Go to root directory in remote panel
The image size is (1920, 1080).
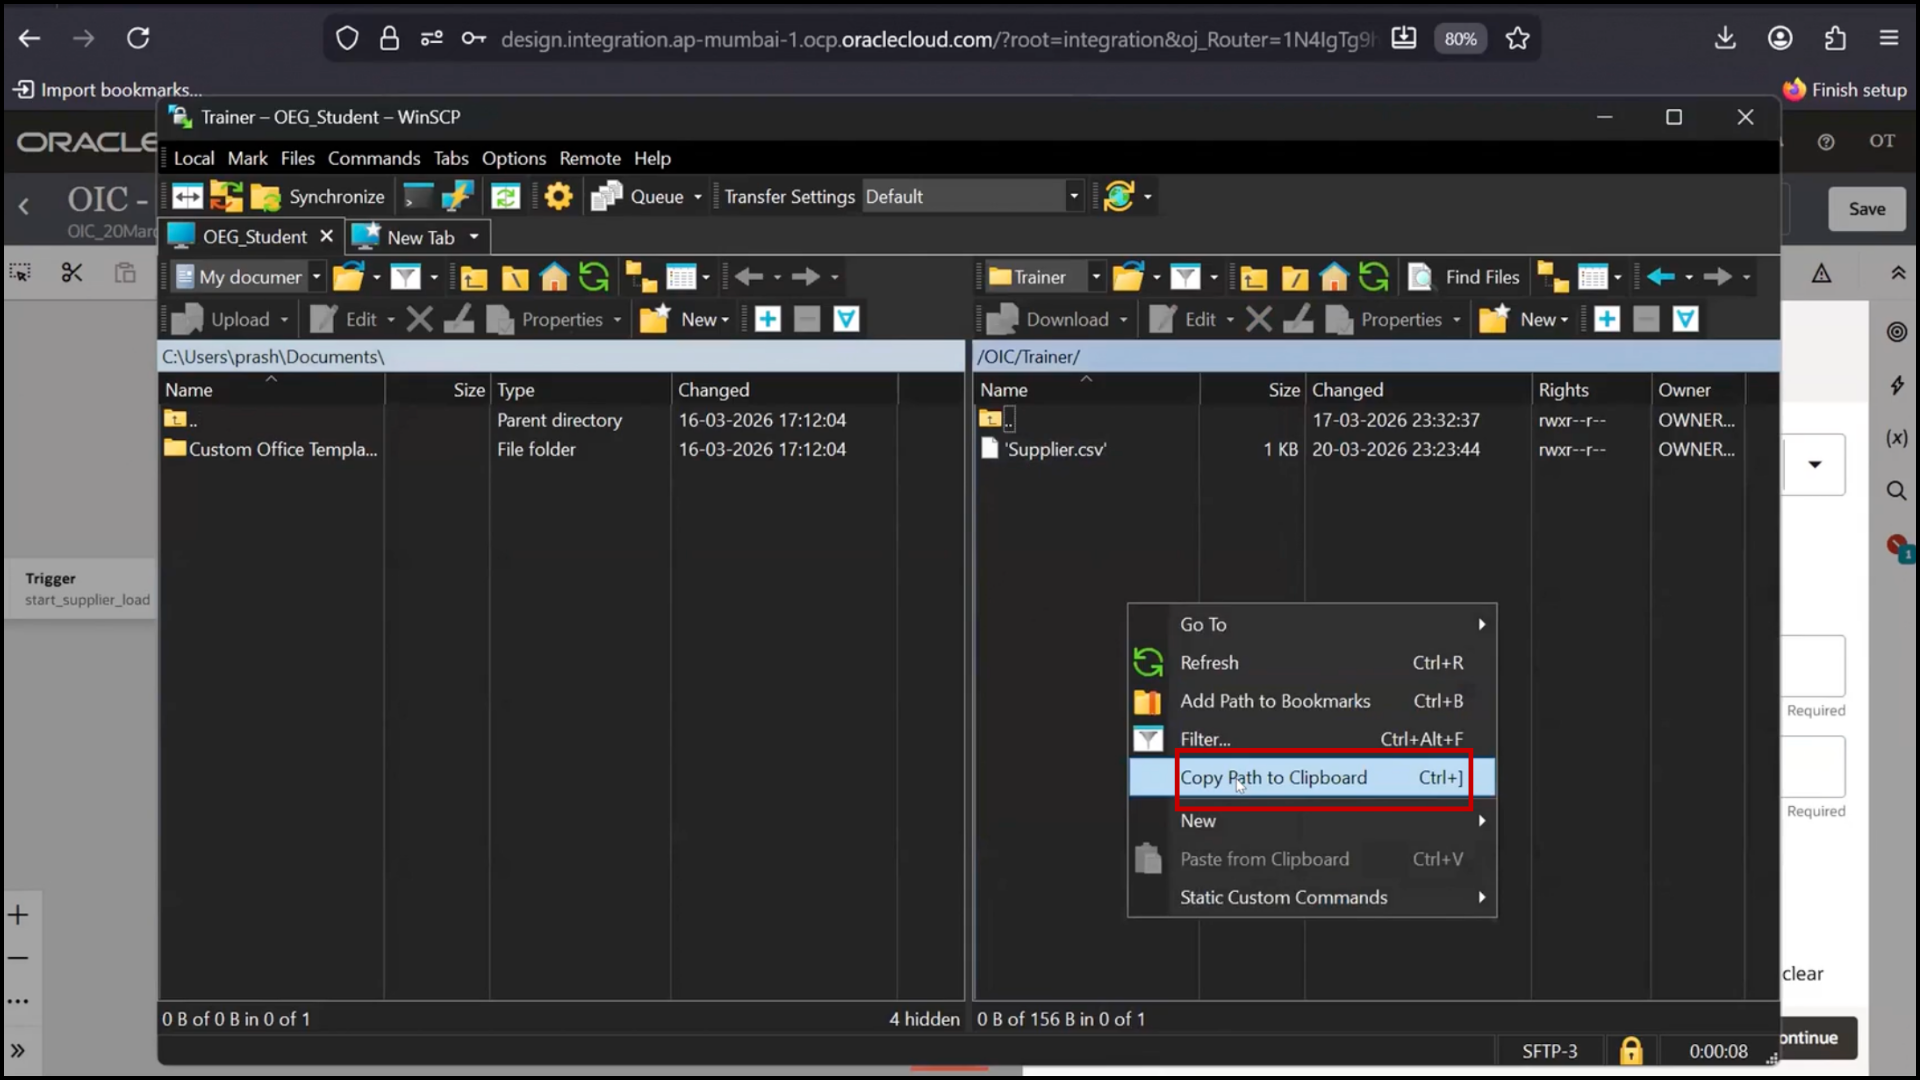(1295, 278)
